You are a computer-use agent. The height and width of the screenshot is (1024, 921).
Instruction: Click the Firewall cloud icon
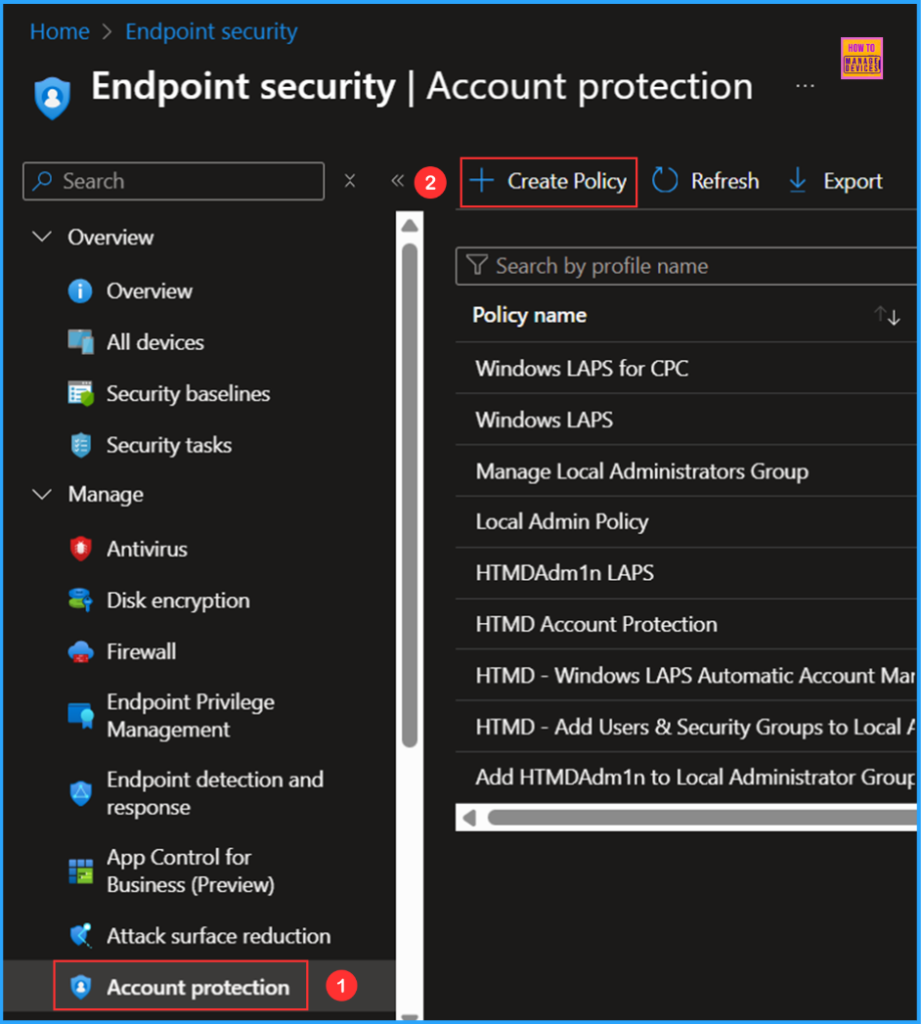click(x=80, y=651)
